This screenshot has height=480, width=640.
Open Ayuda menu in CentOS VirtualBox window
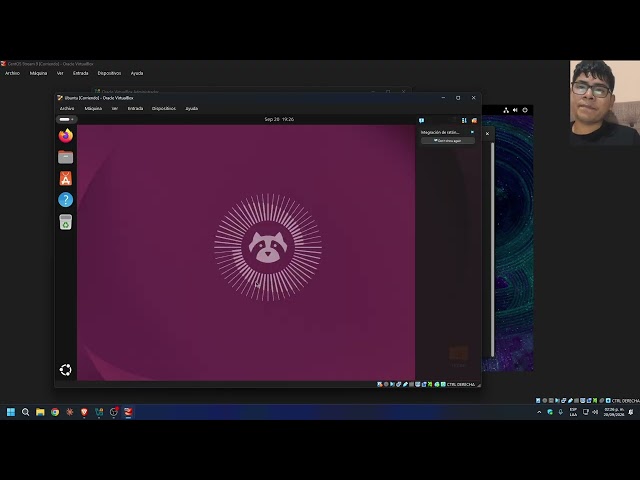click(137, 73)
